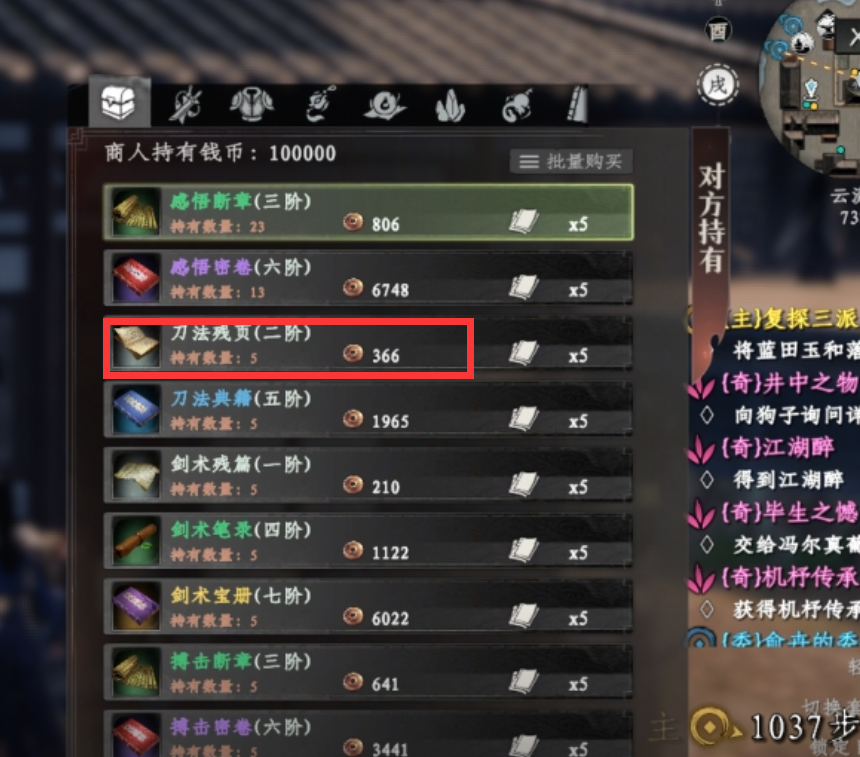The height and width of the screenshot is (757, 860).
Task: Click the 批量购买 bulk purchase button
Action: tap(571, 161)
